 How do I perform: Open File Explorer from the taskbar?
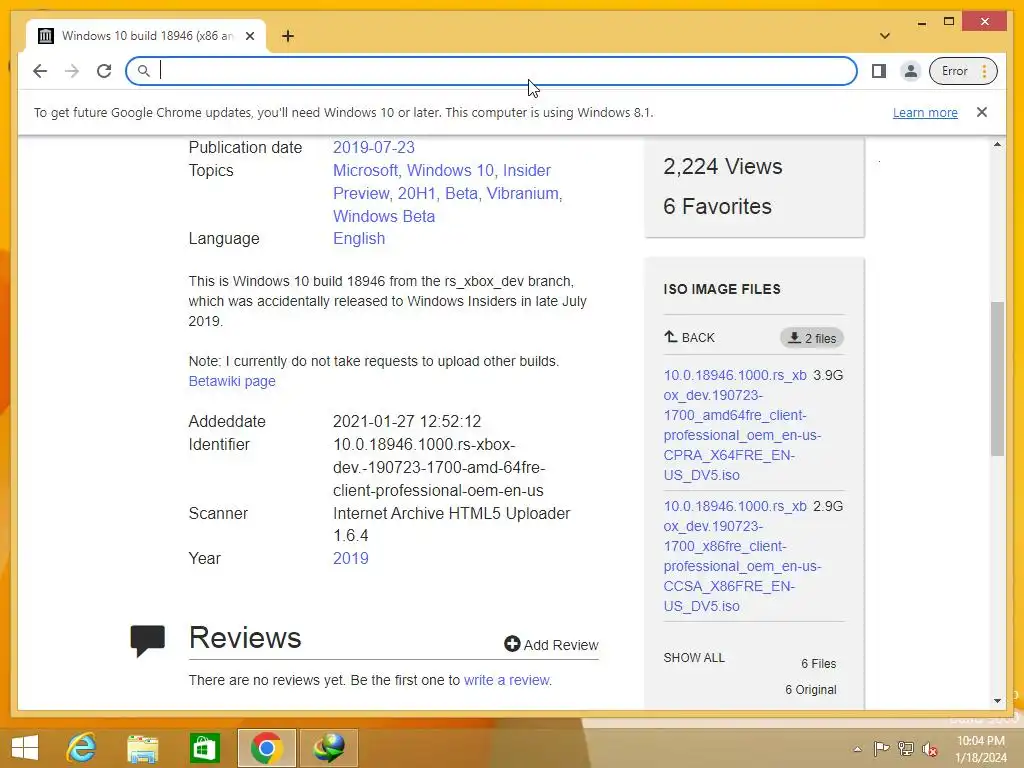[142, 748]
